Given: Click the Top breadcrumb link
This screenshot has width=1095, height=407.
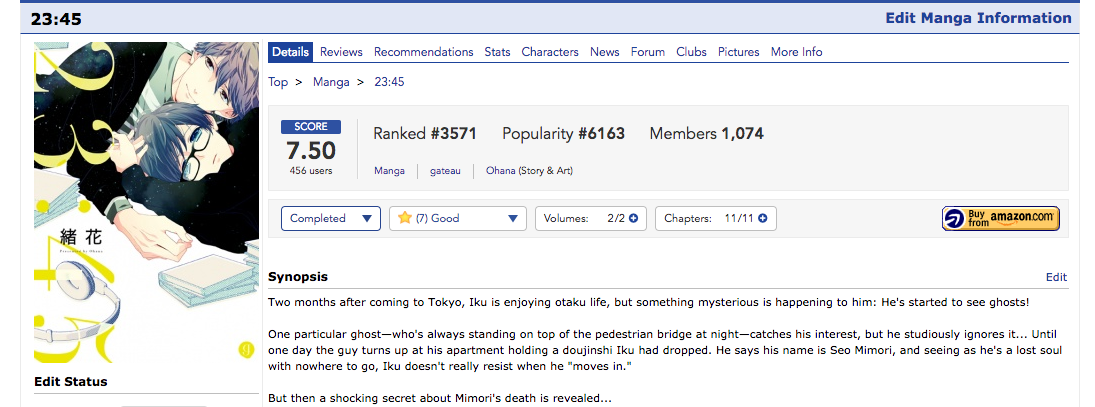Looking at the screenshot, I should [278, 82].
